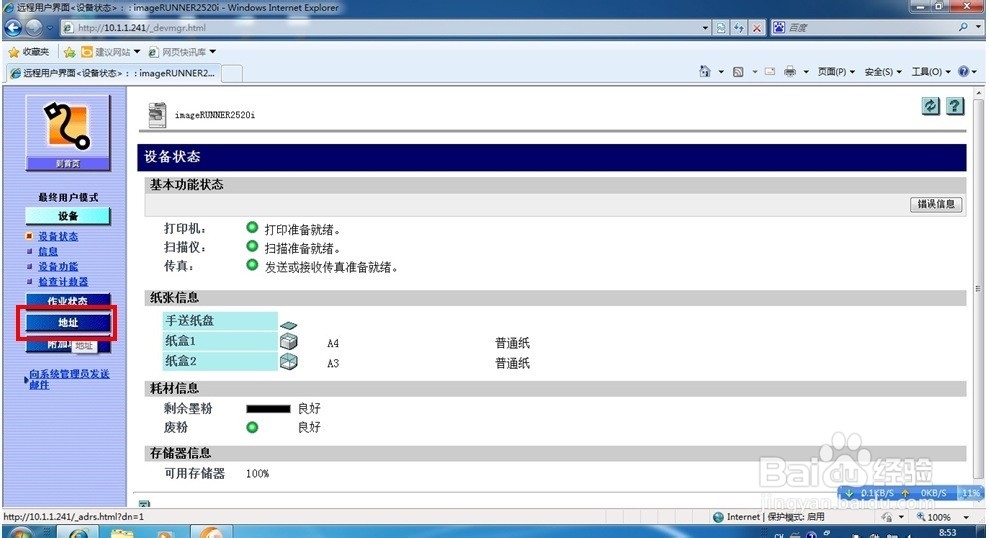The width and height of the screenshot is (989, 538).
Task: Click the printer icon in command bar
Action: tap(790, 72)
